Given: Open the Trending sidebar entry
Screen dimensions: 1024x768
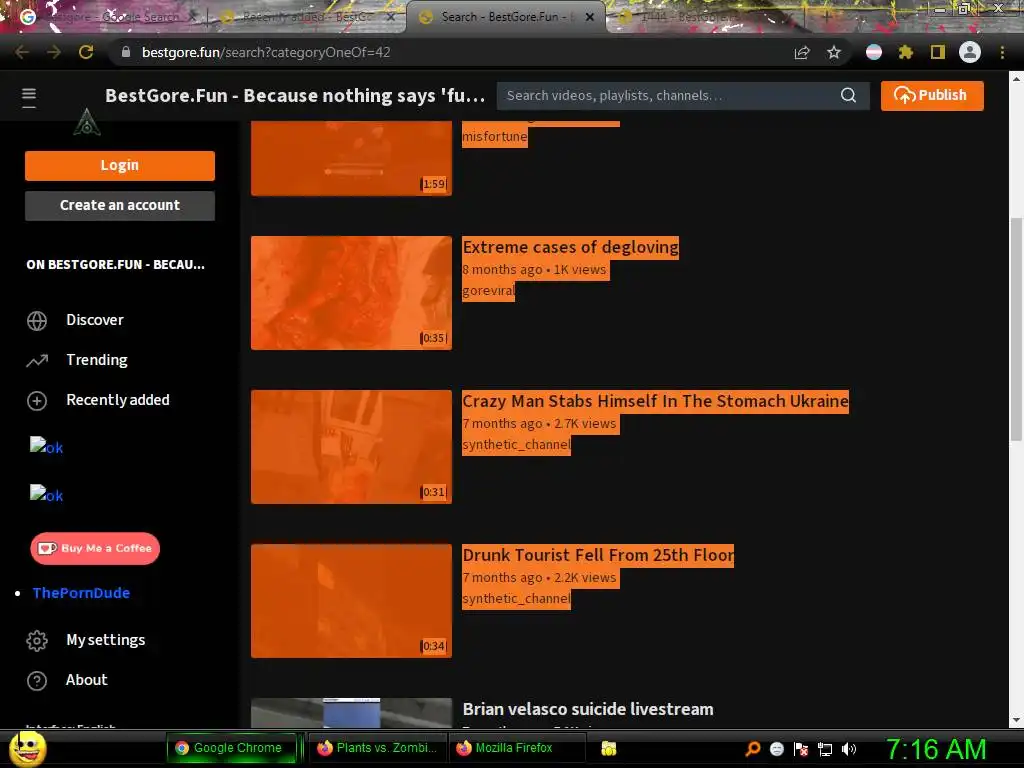Looking at the screenshot, I should pyautogui.click(x=97, y=360).
